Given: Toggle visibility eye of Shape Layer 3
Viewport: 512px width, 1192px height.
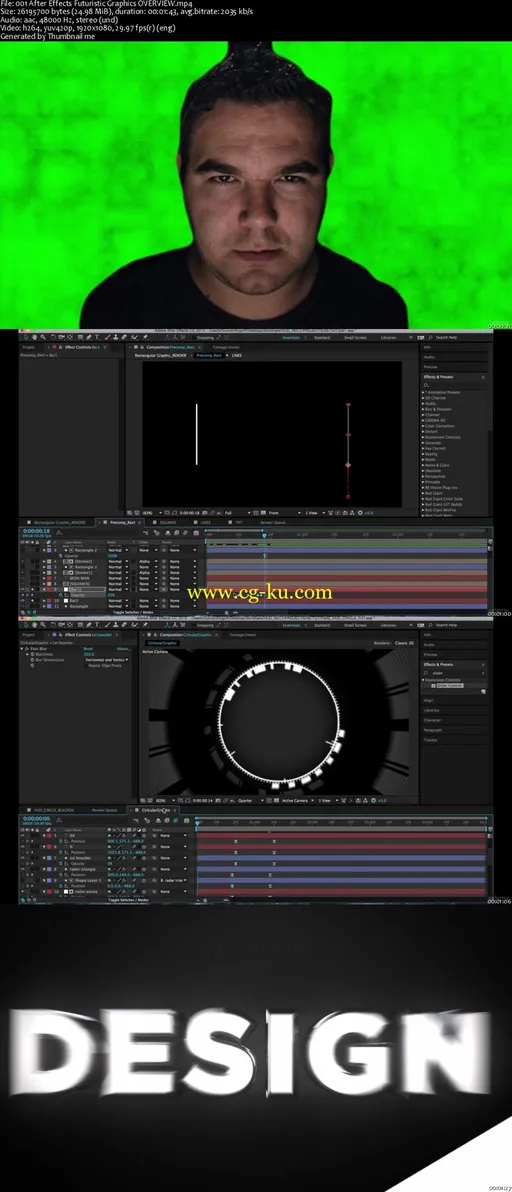Looking at the screenshot, I should click(22, 880).
